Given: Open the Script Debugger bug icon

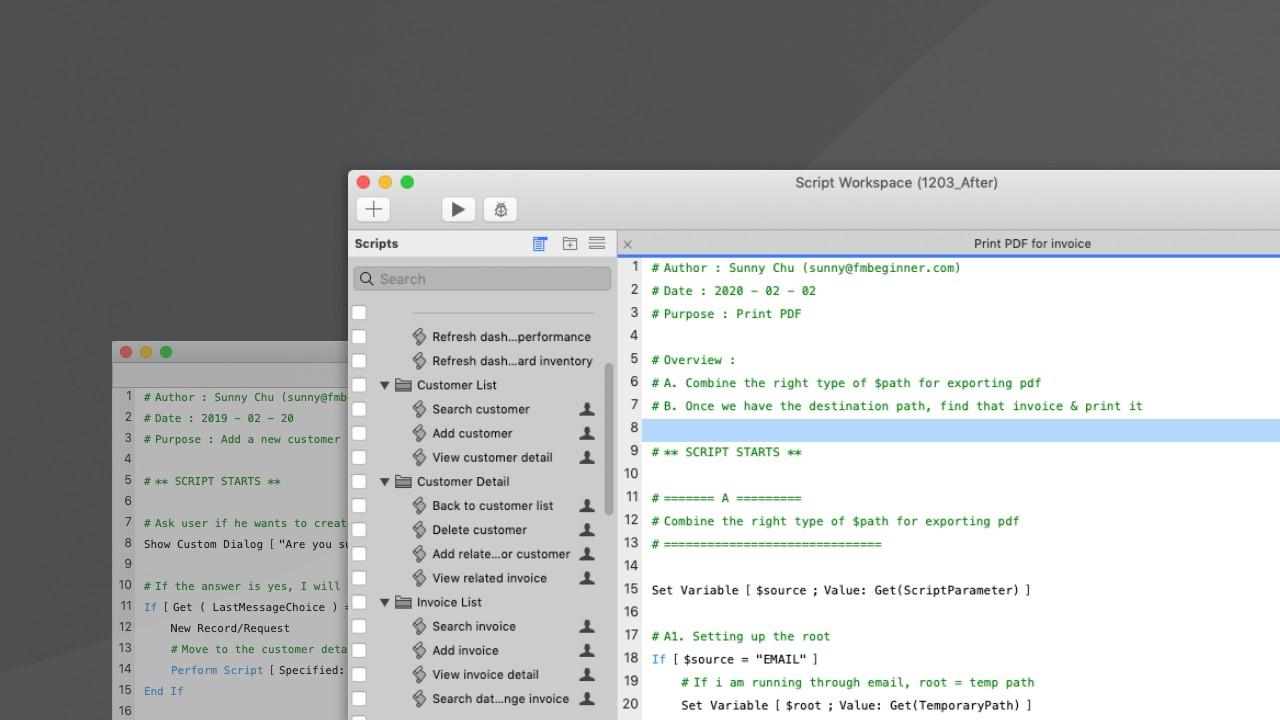Looking at the screenshot, I should [501, 209].
